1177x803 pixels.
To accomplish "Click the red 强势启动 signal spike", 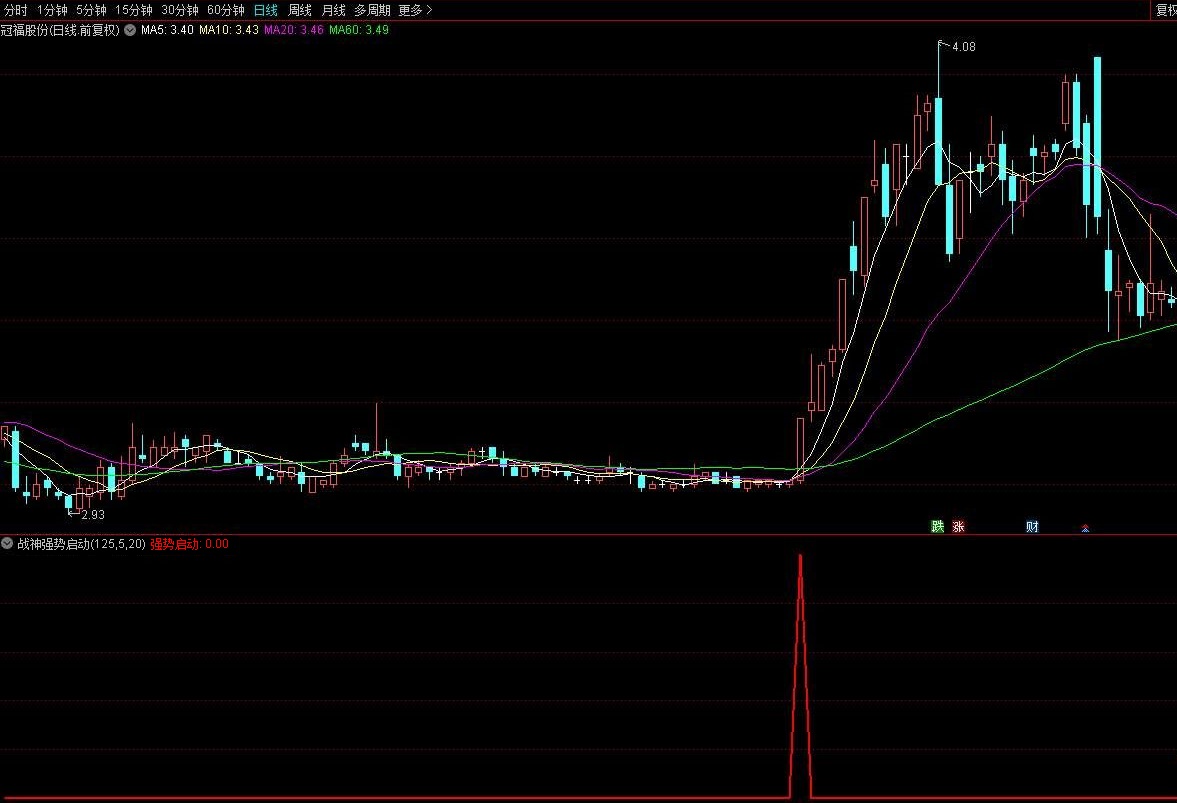I will pos(800,675).
